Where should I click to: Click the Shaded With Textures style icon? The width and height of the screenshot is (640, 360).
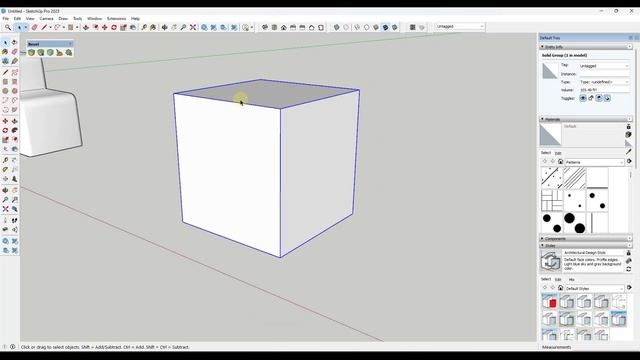pyautogui.click(x=385, y=27)
